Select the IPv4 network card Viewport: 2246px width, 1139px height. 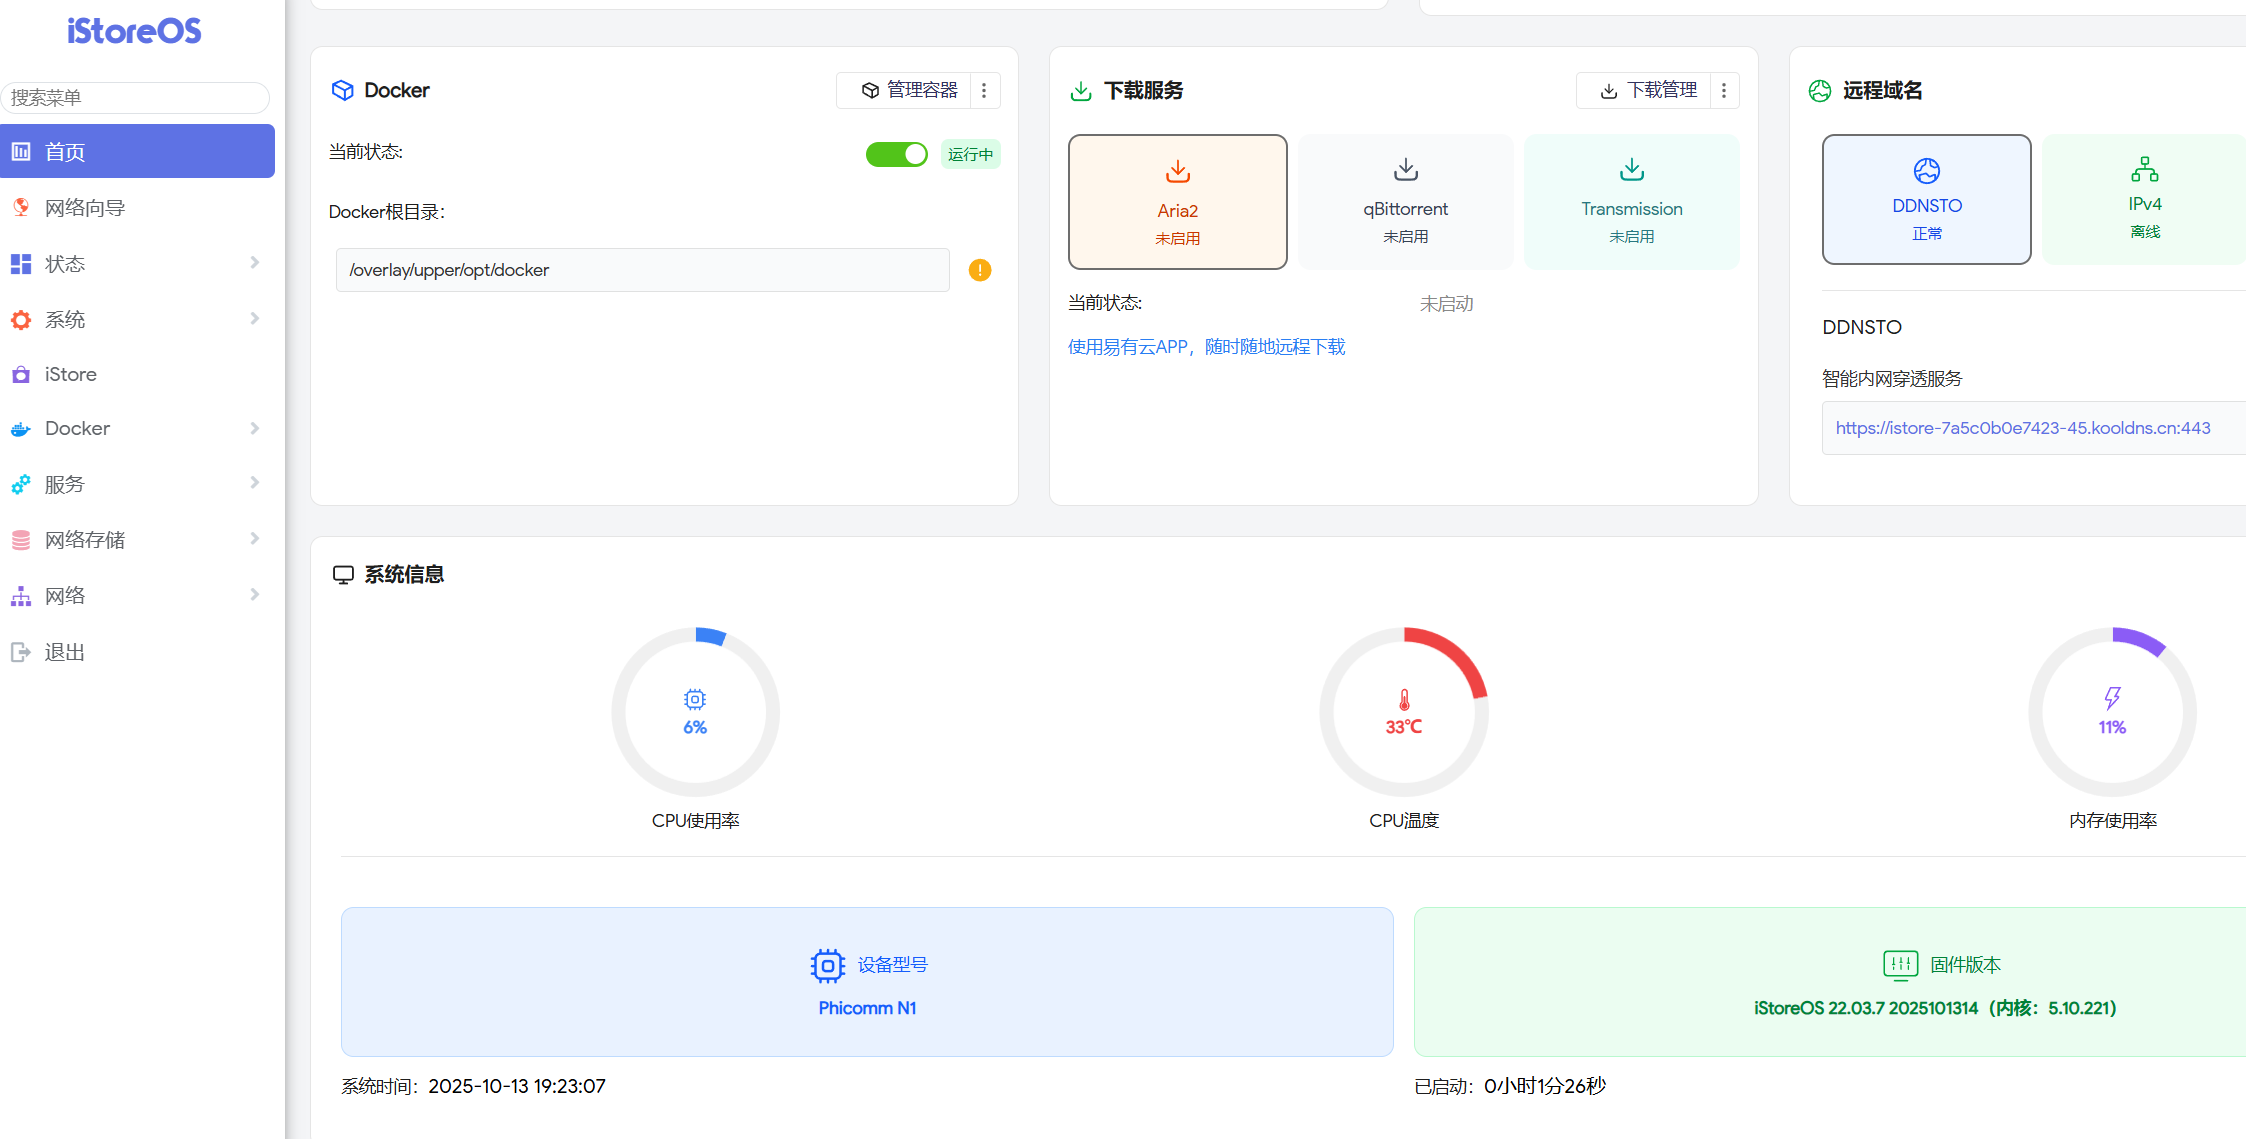[2144, 200]
